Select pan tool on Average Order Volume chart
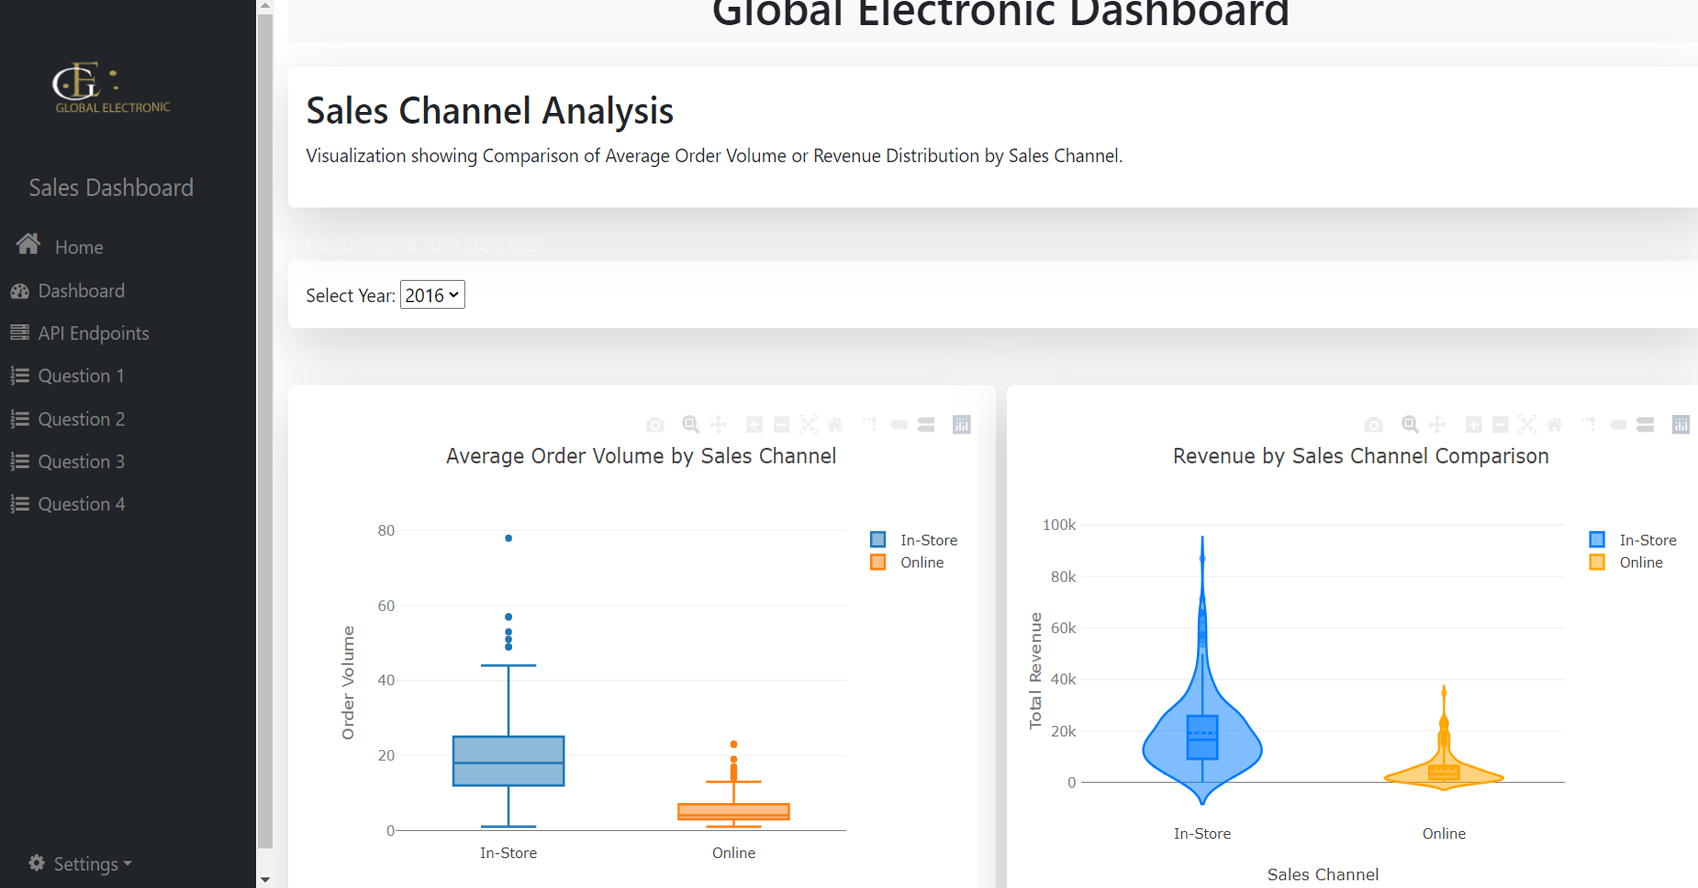The image size is (1698, 888). [x=718, y=425]
